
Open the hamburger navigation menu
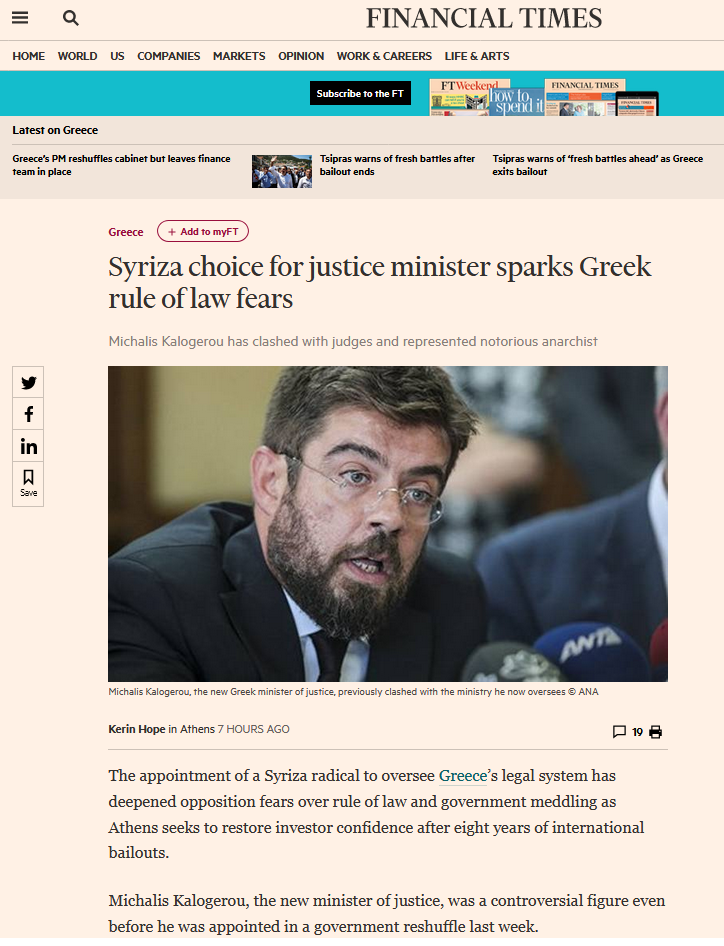tap(20, 17)
